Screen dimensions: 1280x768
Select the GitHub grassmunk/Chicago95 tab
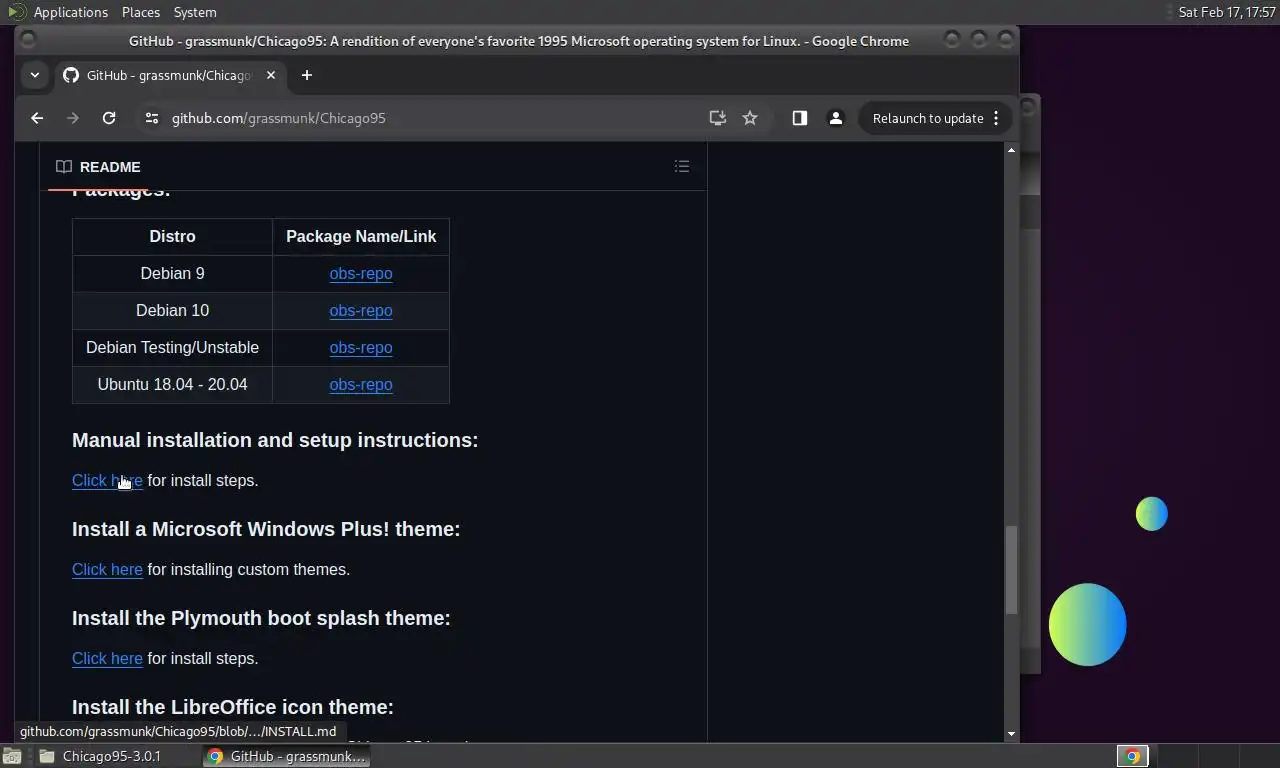point(169,75)
